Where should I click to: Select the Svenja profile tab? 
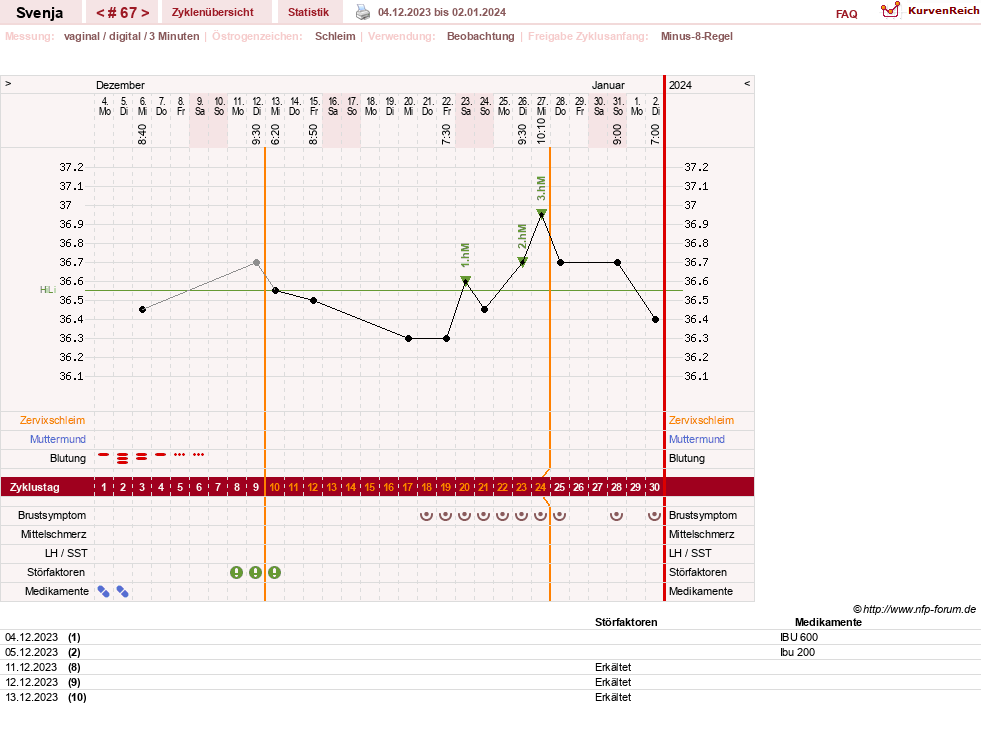pos(39,13)
